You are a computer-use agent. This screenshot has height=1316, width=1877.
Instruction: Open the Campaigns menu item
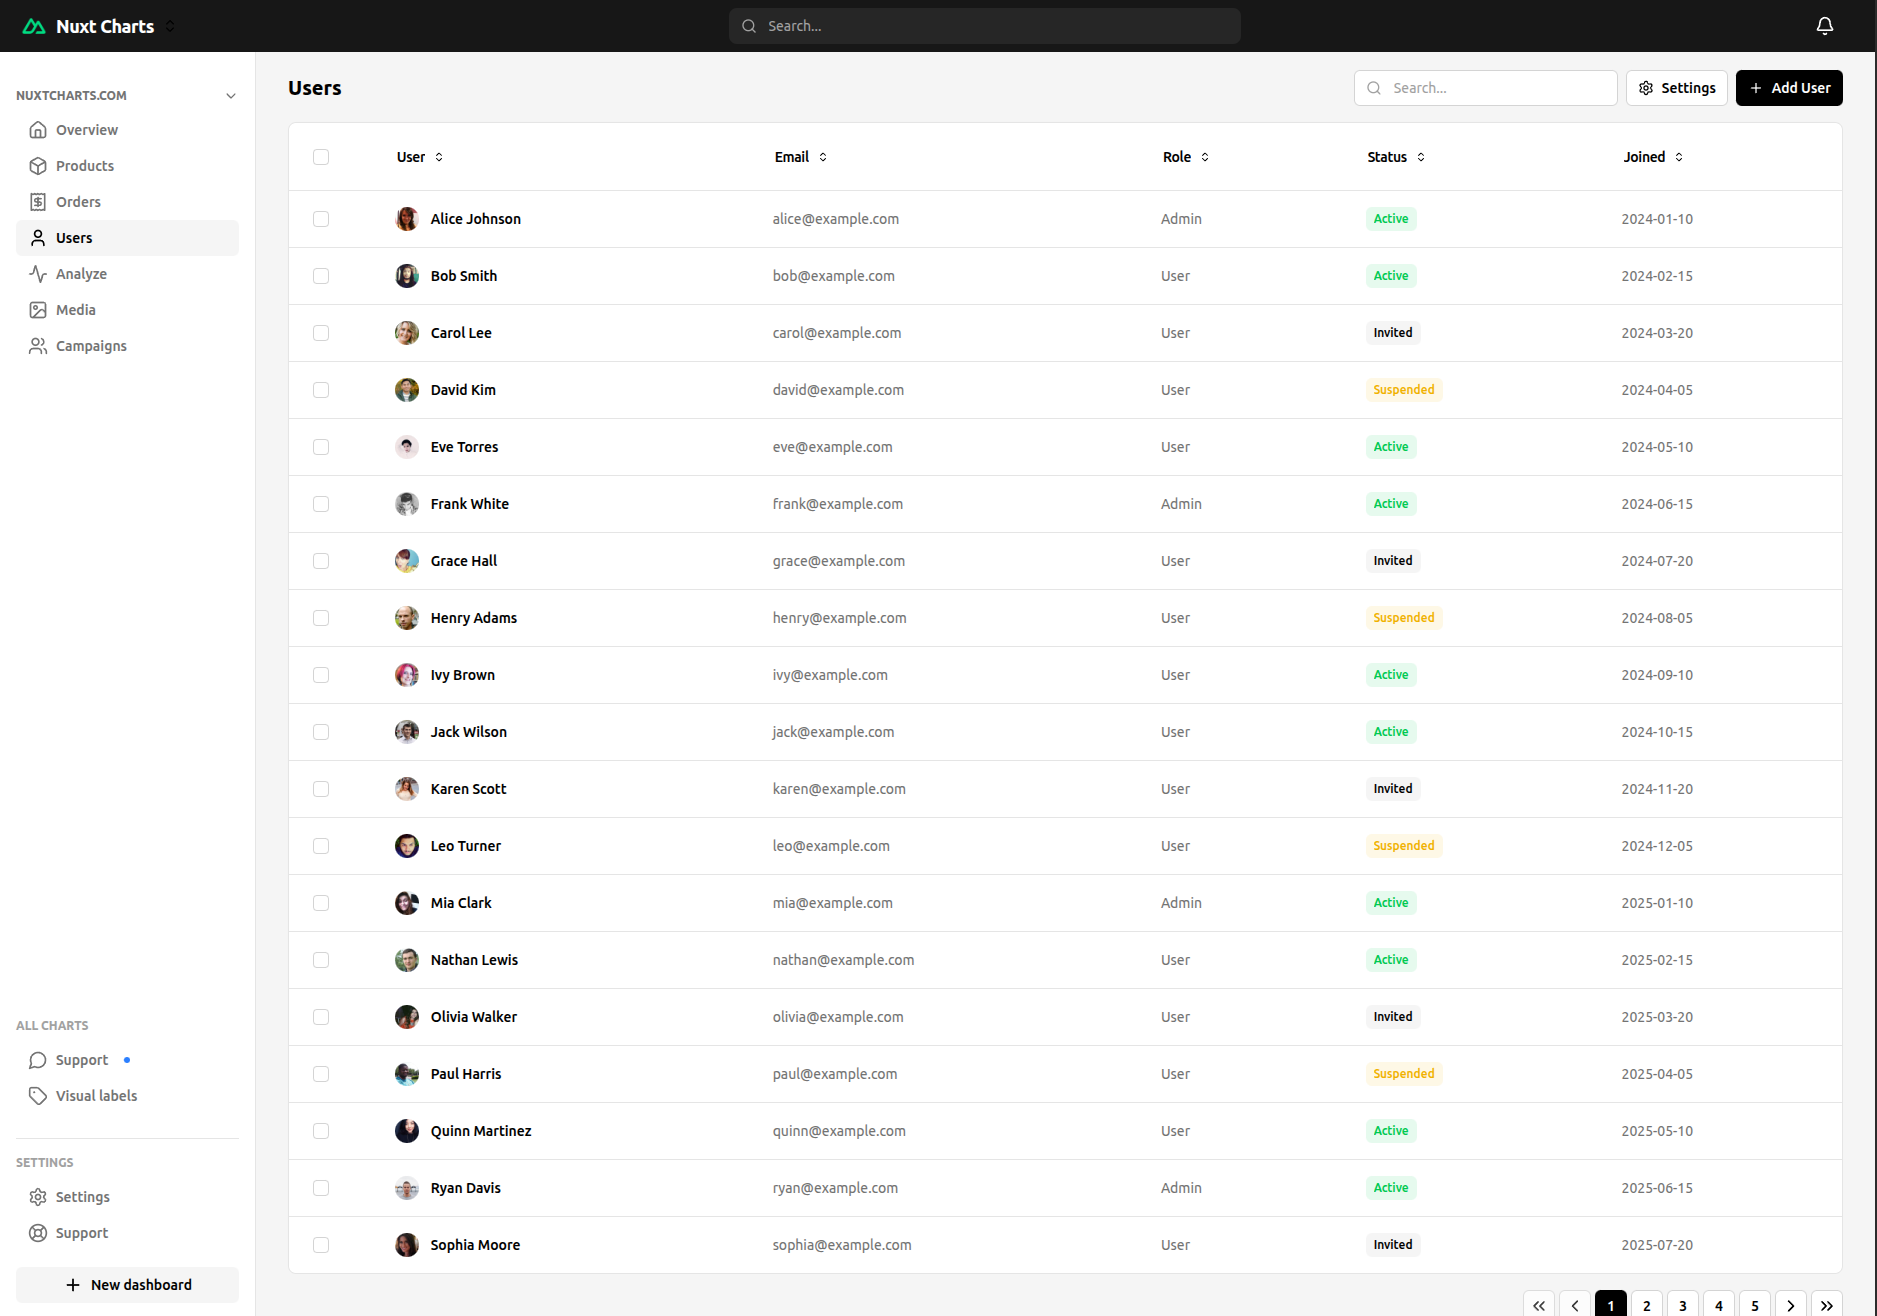point(91,346)
